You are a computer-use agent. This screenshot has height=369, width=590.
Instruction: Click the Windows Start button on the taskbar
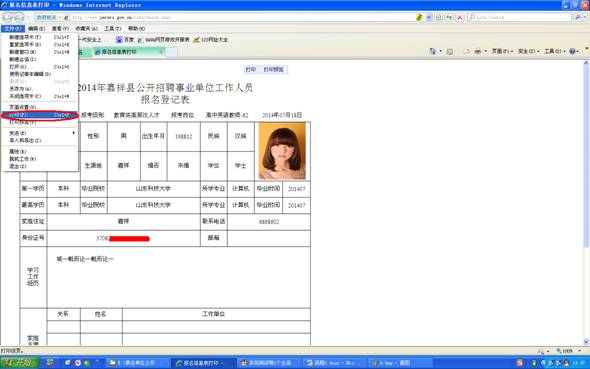[20, 363]
